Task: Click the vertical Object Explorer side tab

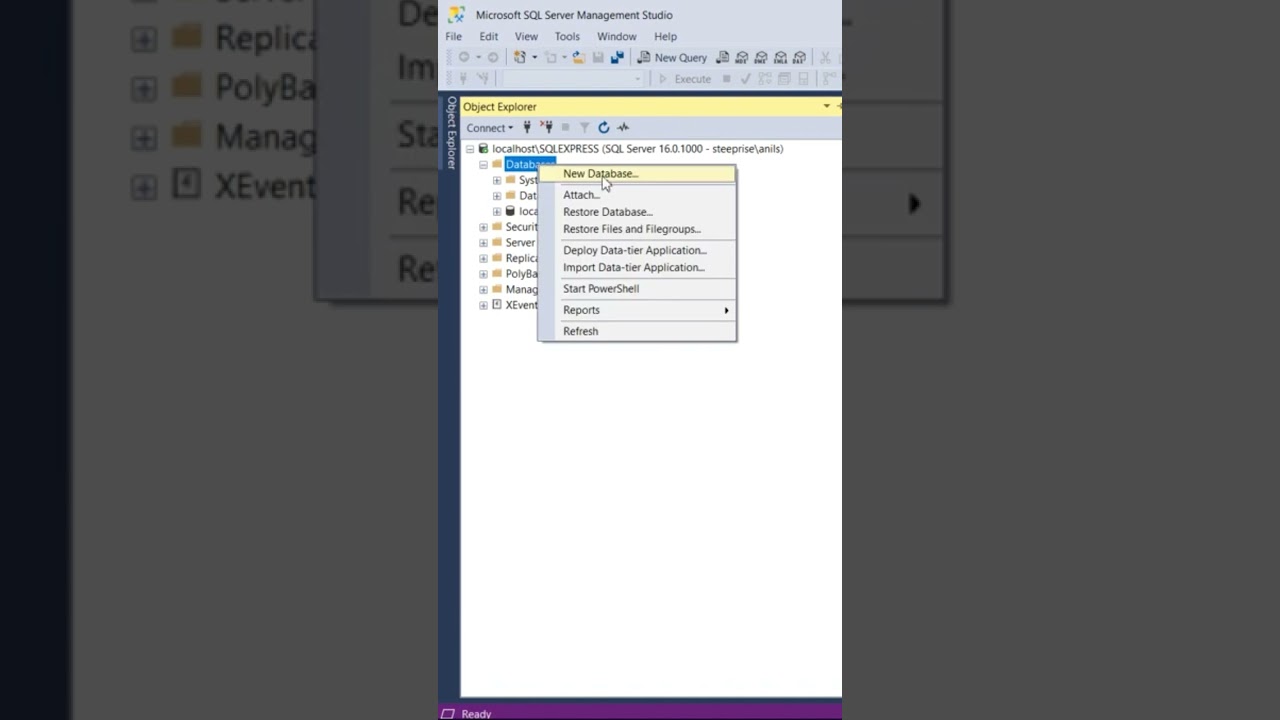Action: [451, 133]
